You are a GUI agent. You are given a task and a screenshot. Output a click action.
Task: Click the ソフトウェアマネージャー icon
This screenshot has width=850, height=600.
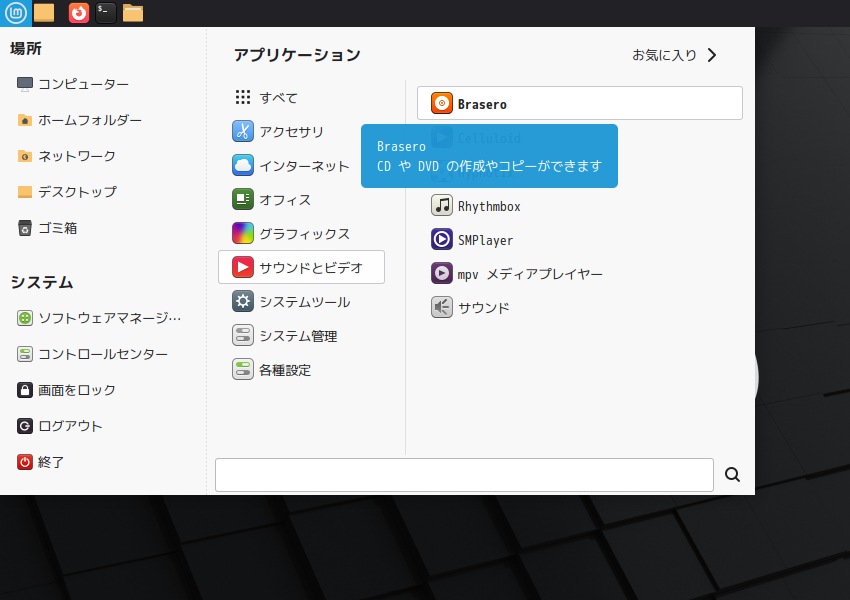[x=24, y=318]
